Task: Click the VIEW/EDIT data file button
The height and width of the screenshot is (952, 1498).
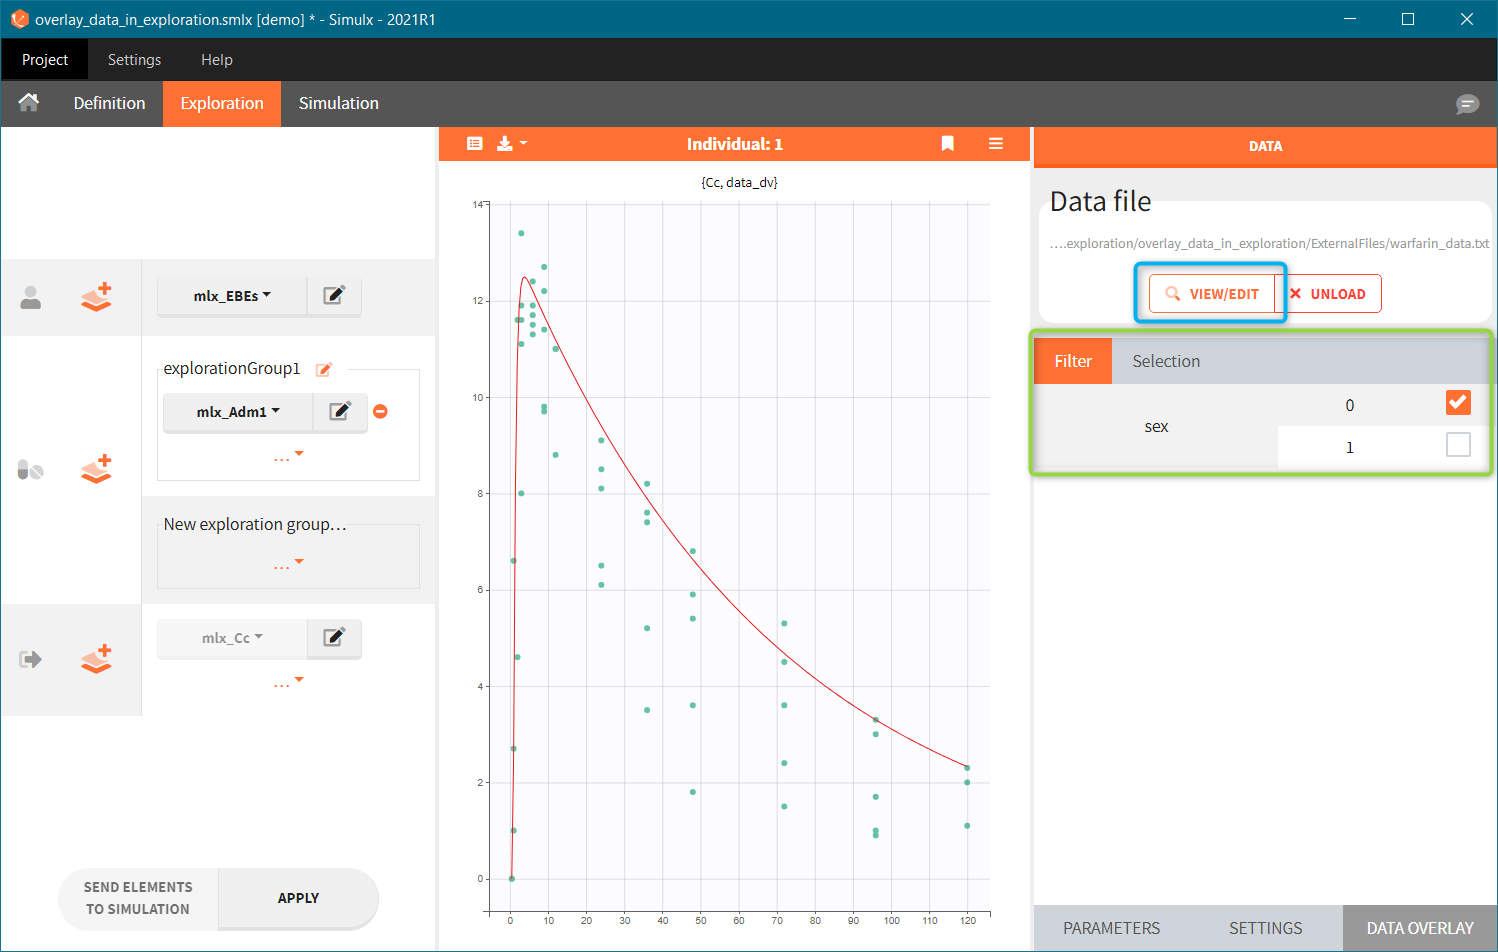Action: click(x=1212, y=294)
